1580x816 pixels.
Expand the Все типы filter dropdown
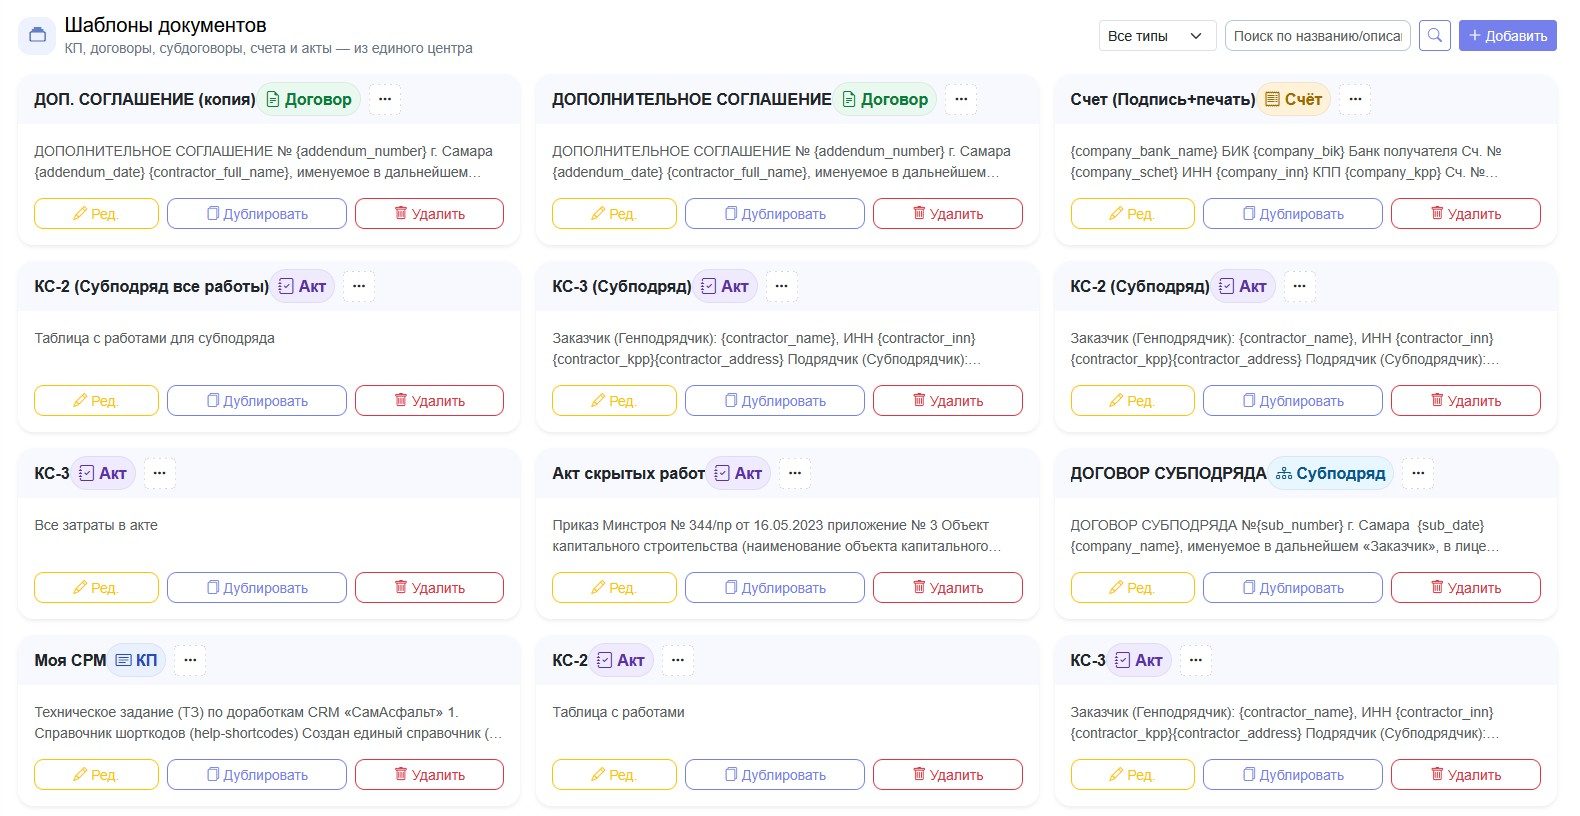pyautogui.click(x=1157, y=35)
